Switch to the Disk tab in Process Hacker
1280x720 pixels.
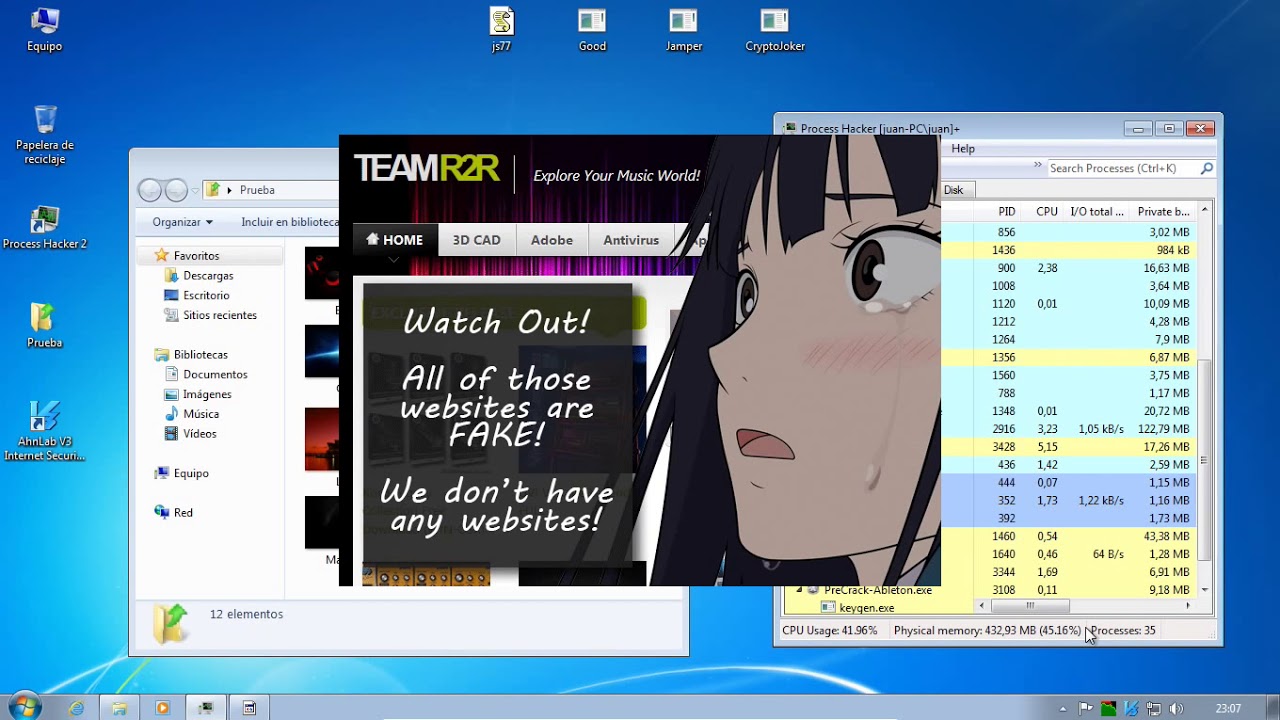953,190
